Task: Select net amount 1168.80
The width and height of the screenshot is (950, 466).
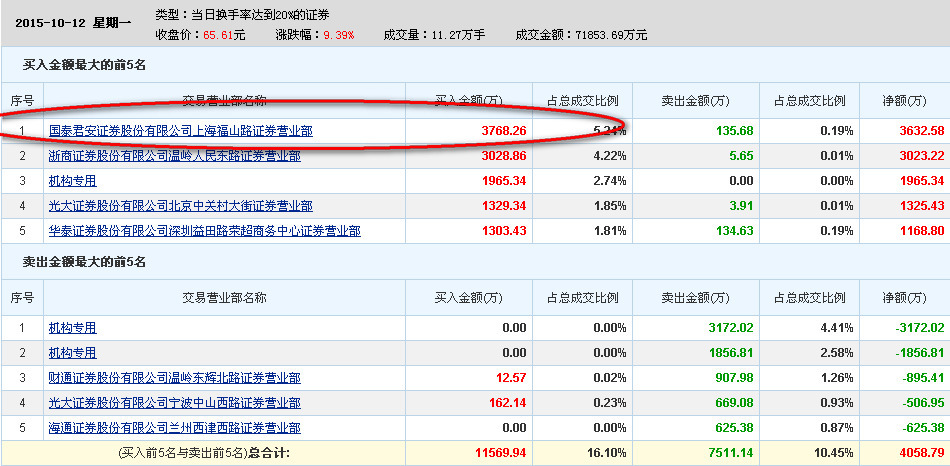Action: [x=921, y=231]
